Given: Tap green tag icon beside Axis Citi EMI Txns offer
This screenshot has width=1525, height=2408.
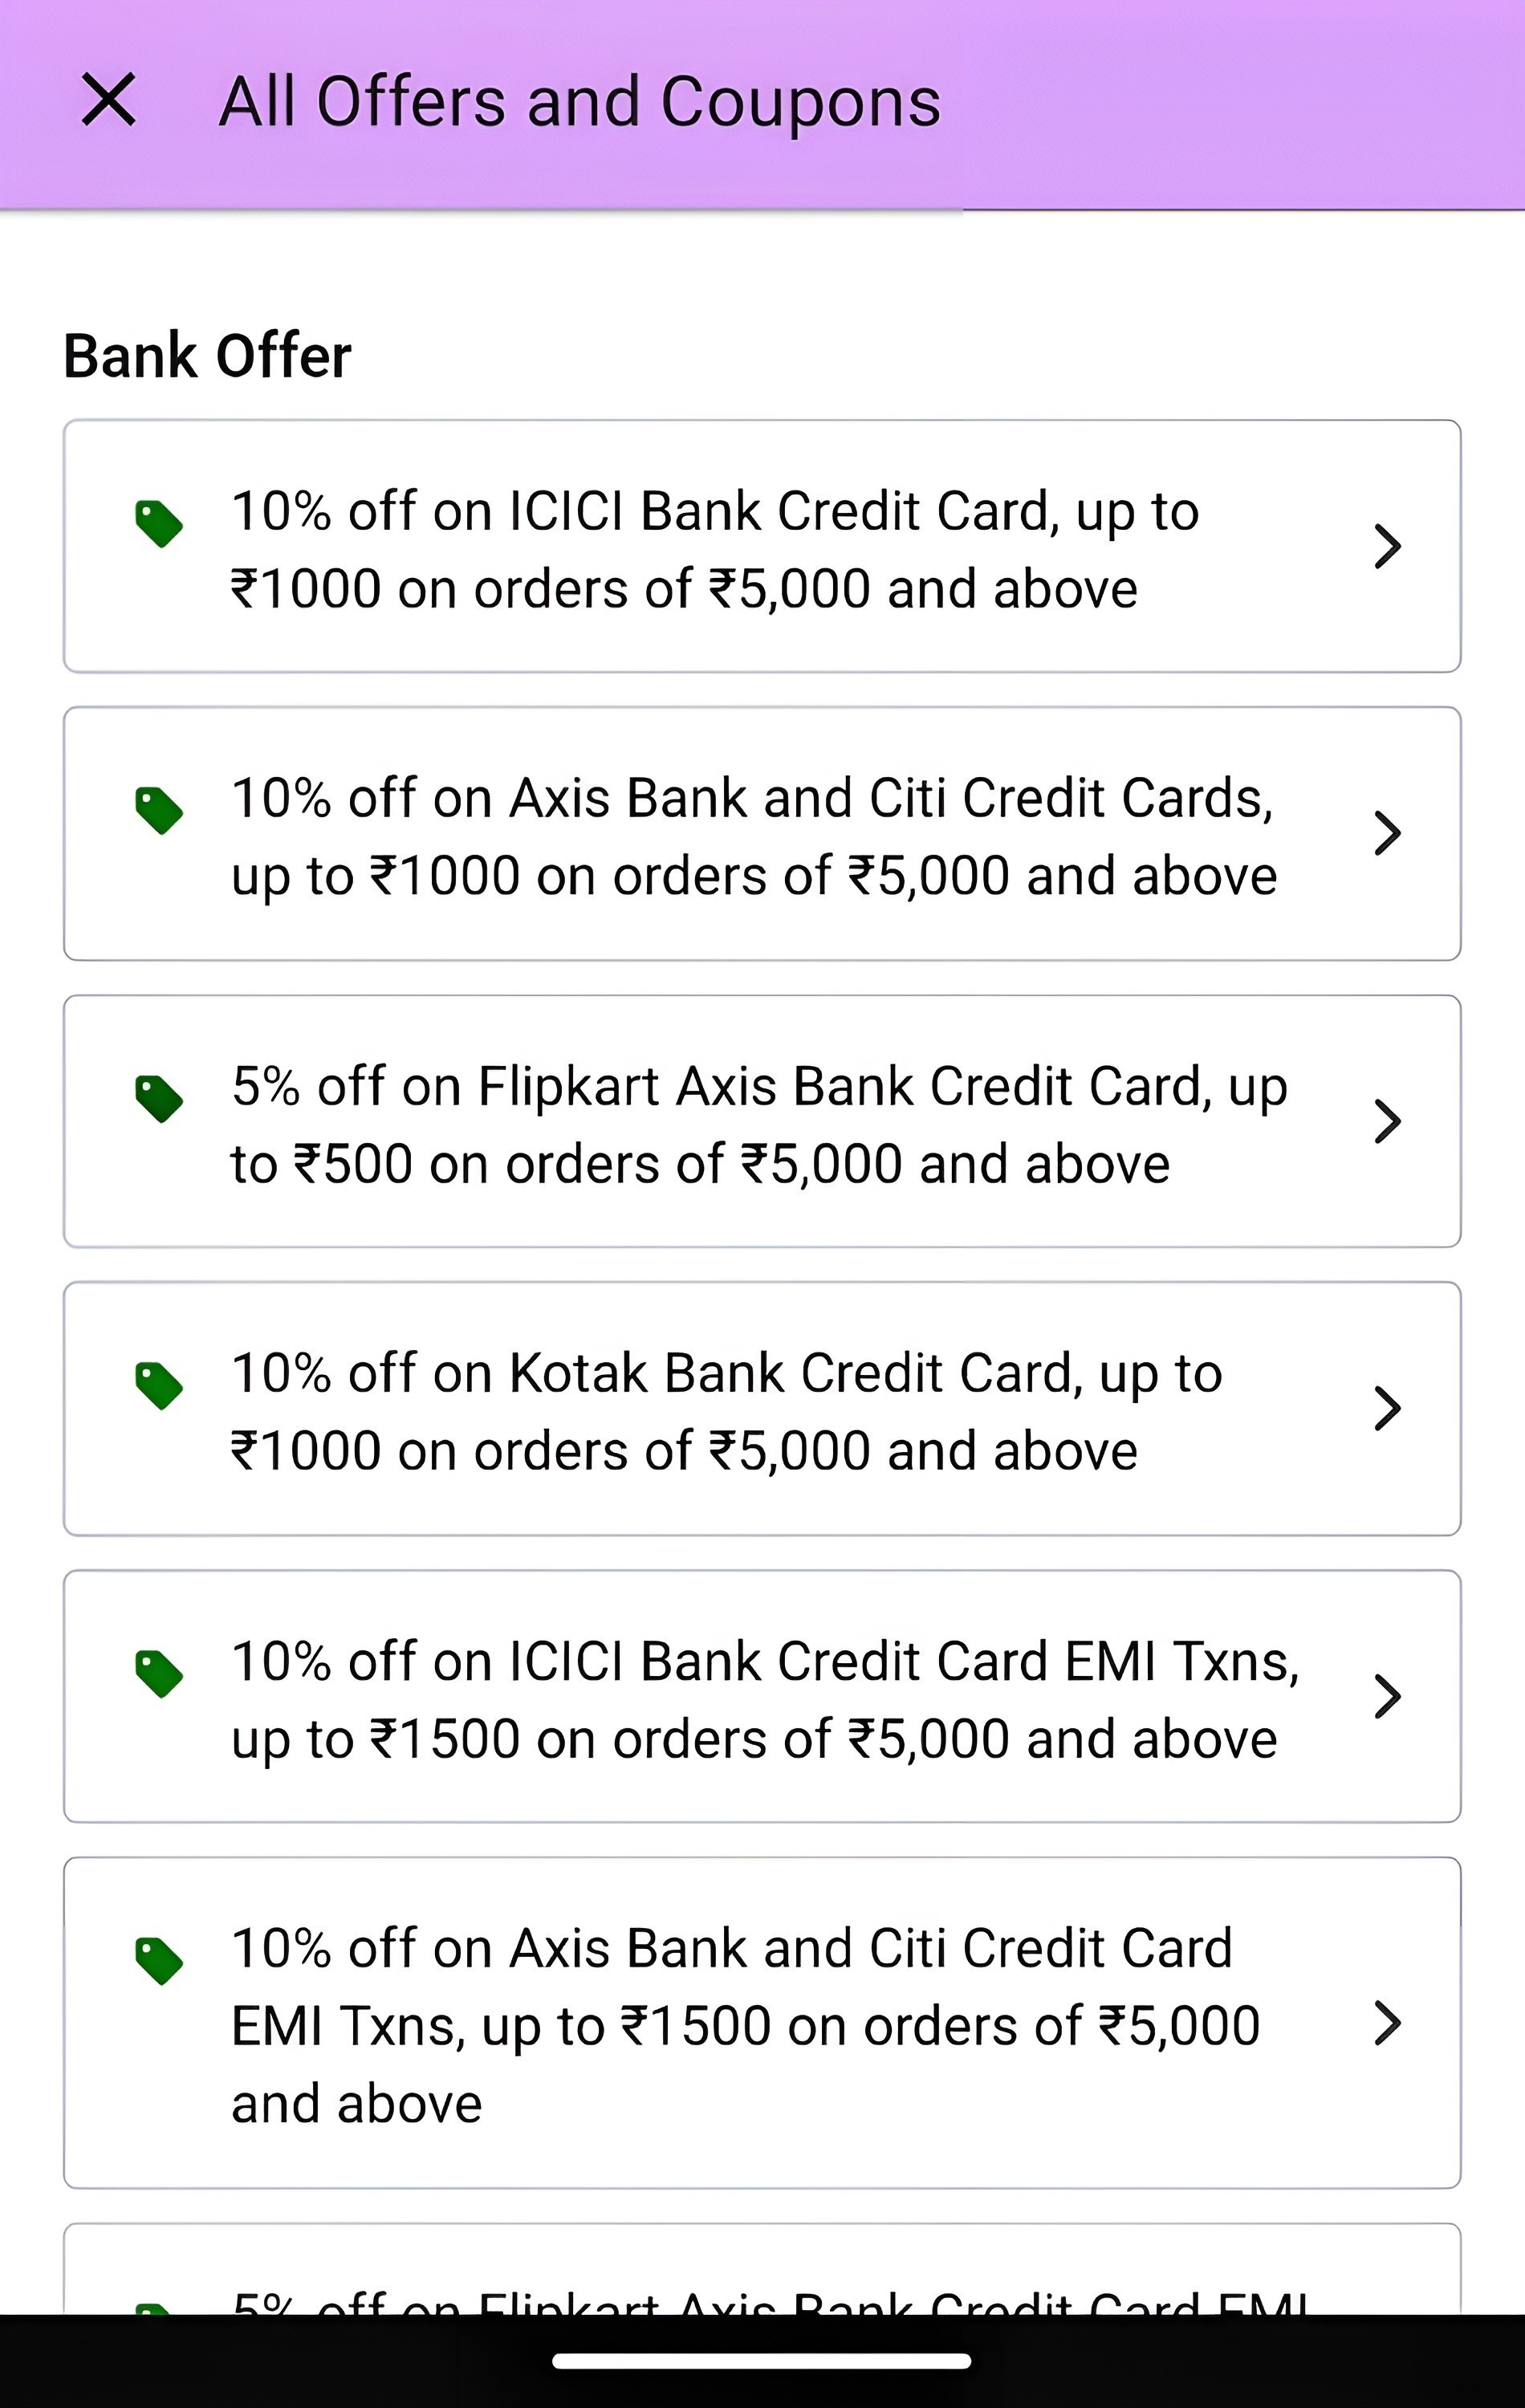Looking at the screenshot, I should click(x=159, y=1961).
